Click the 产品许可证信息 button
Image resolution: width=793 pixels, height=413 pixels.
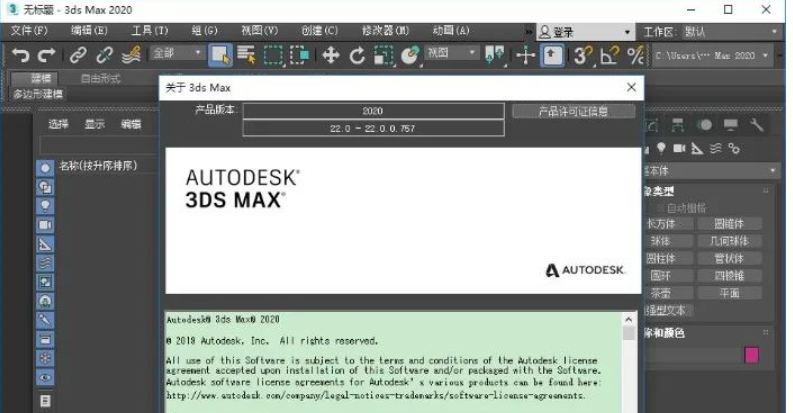coord(574,111)
